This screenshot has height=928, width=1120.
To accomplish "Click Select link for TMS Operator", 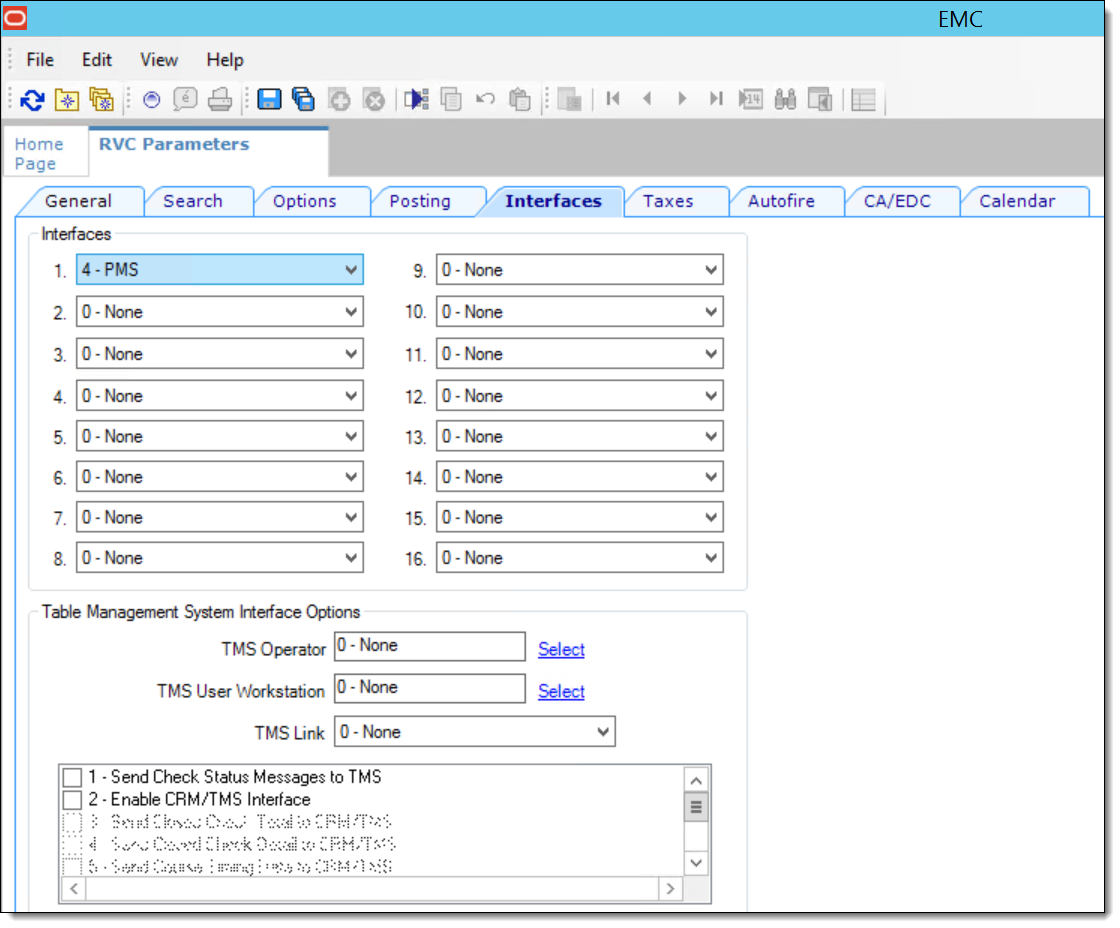I will tap(561, 649).
